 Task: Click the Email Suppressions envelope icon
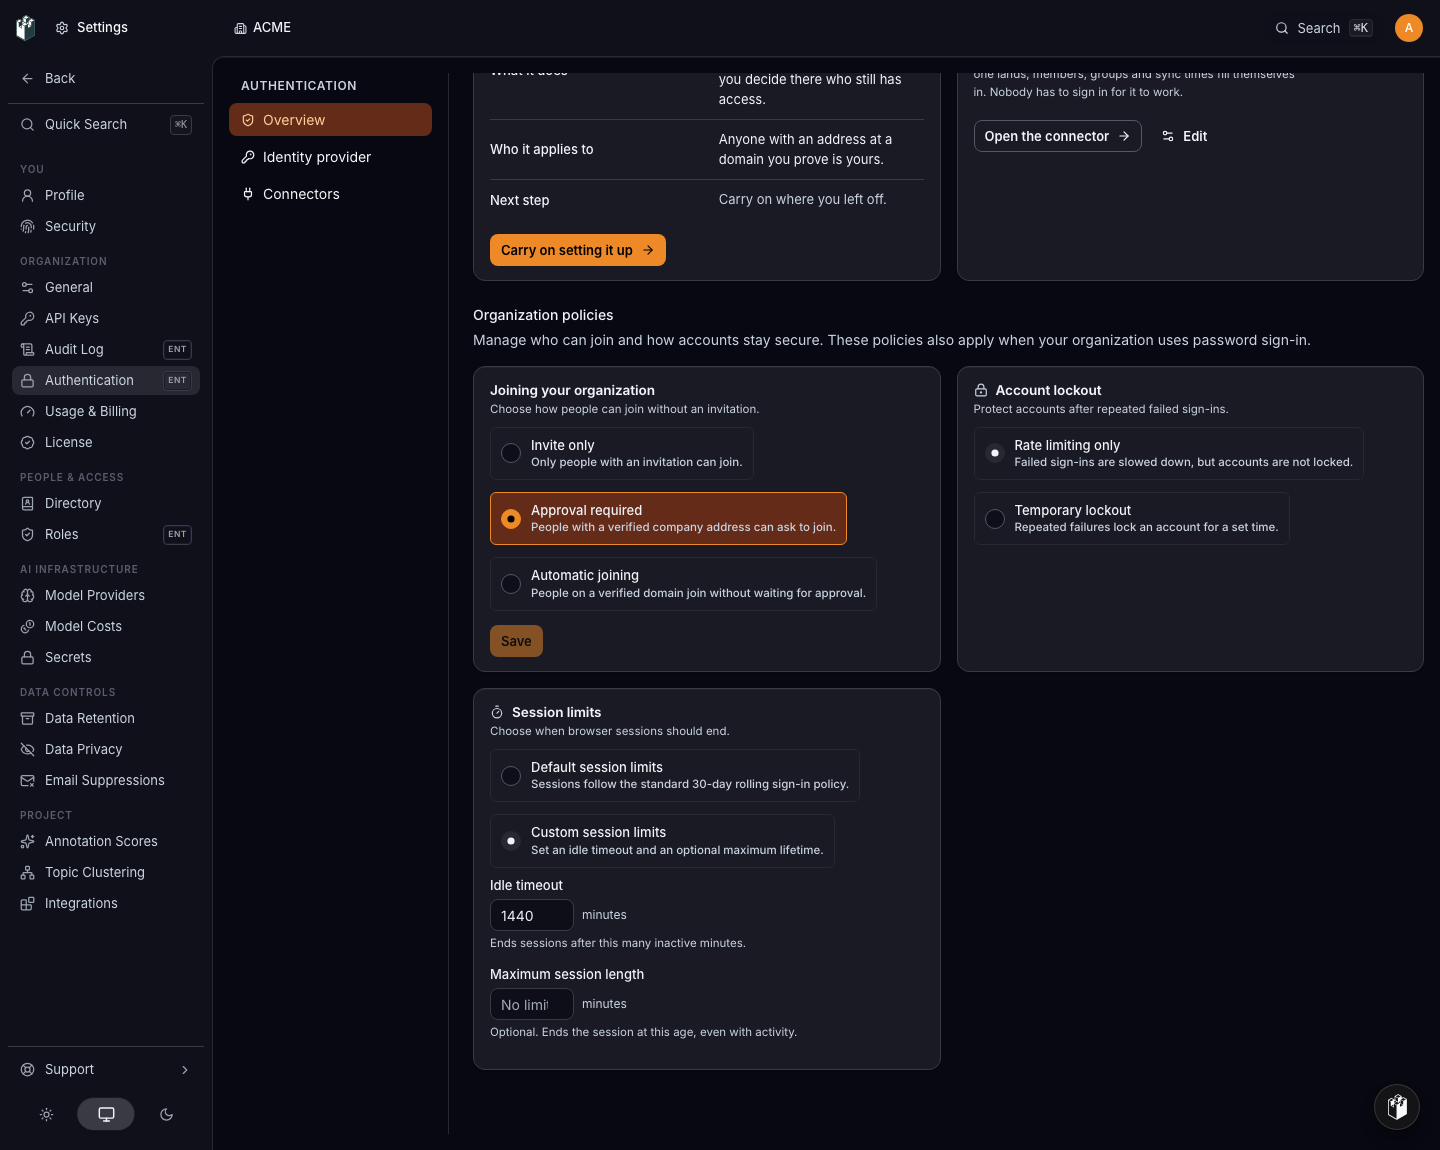(x=28, y=780)
